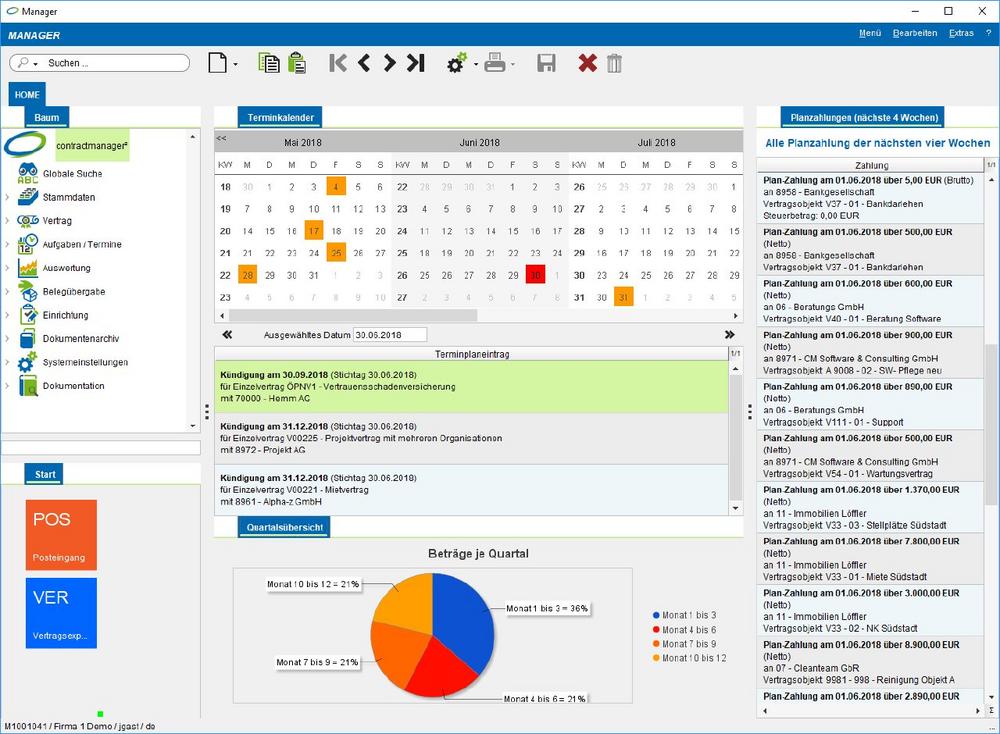Select the Quartalsübersicht tab
Image resolution: width=1000 pixels, height=734 pixels.
[x=284, y=527]
